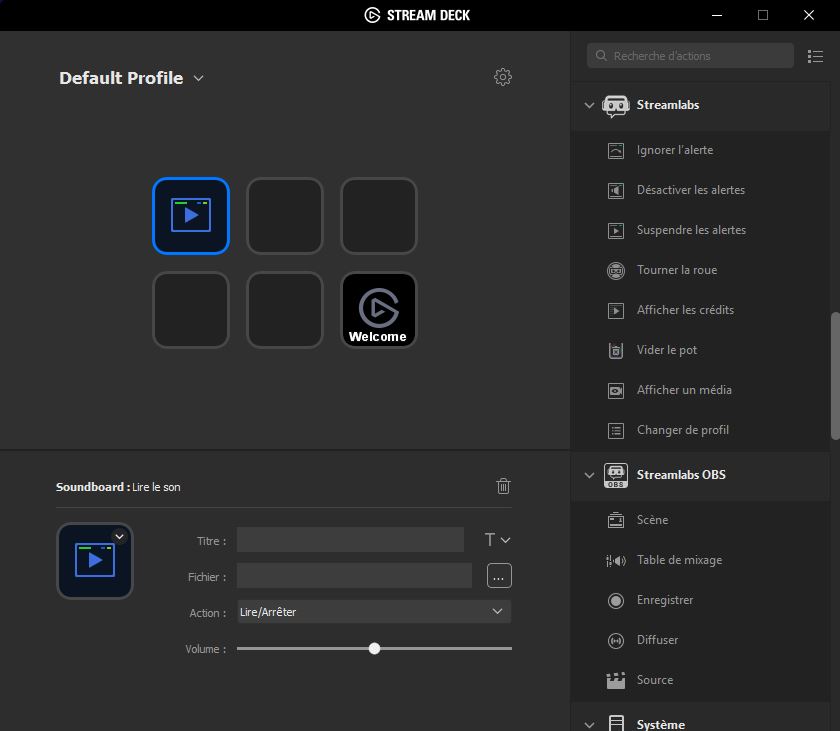The width and height of the screenshot is (840, 731).
Task: Close the Stream Deck window
Action: pos(809,15)
